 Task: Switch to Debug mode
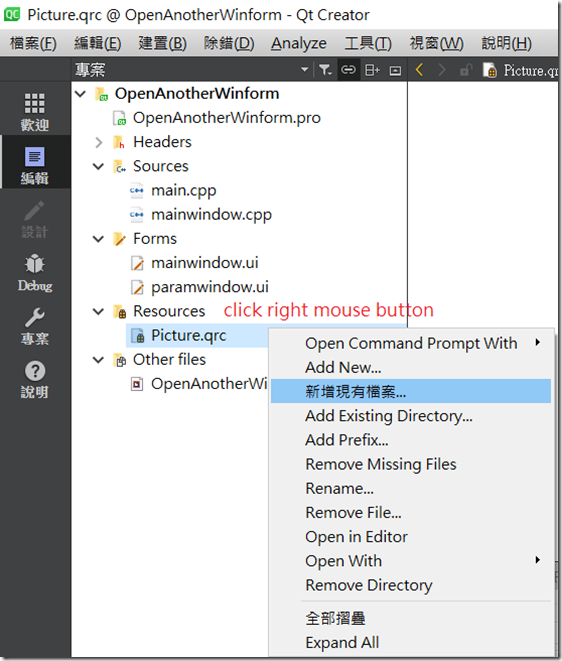click(35, 273)
